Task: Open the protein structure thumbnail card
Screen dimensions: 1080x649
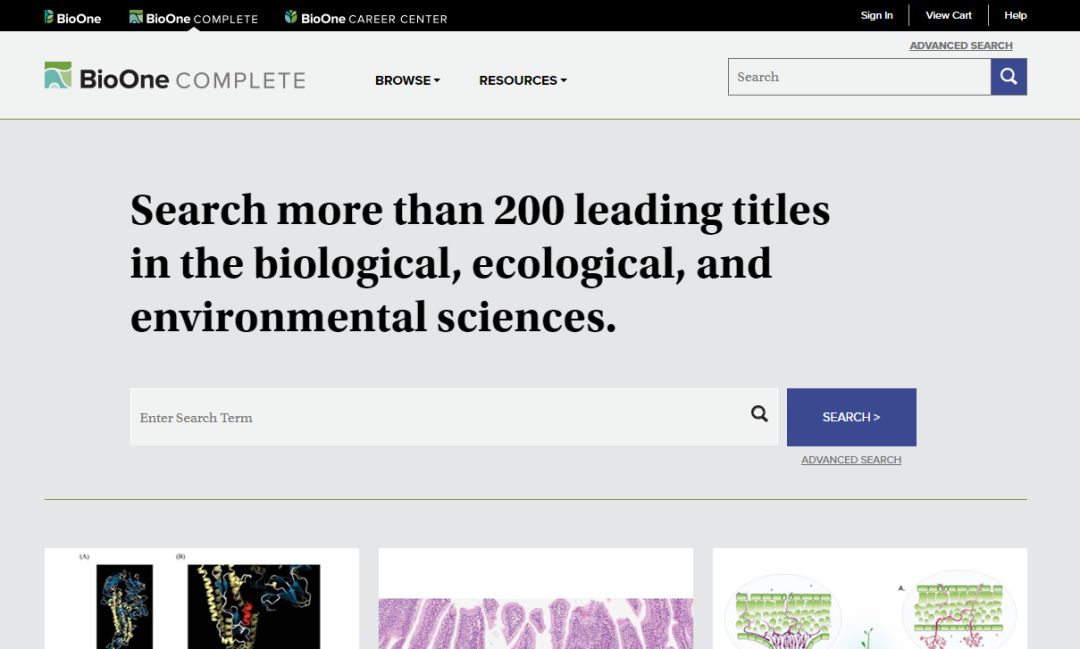Action: pos(202,599)
